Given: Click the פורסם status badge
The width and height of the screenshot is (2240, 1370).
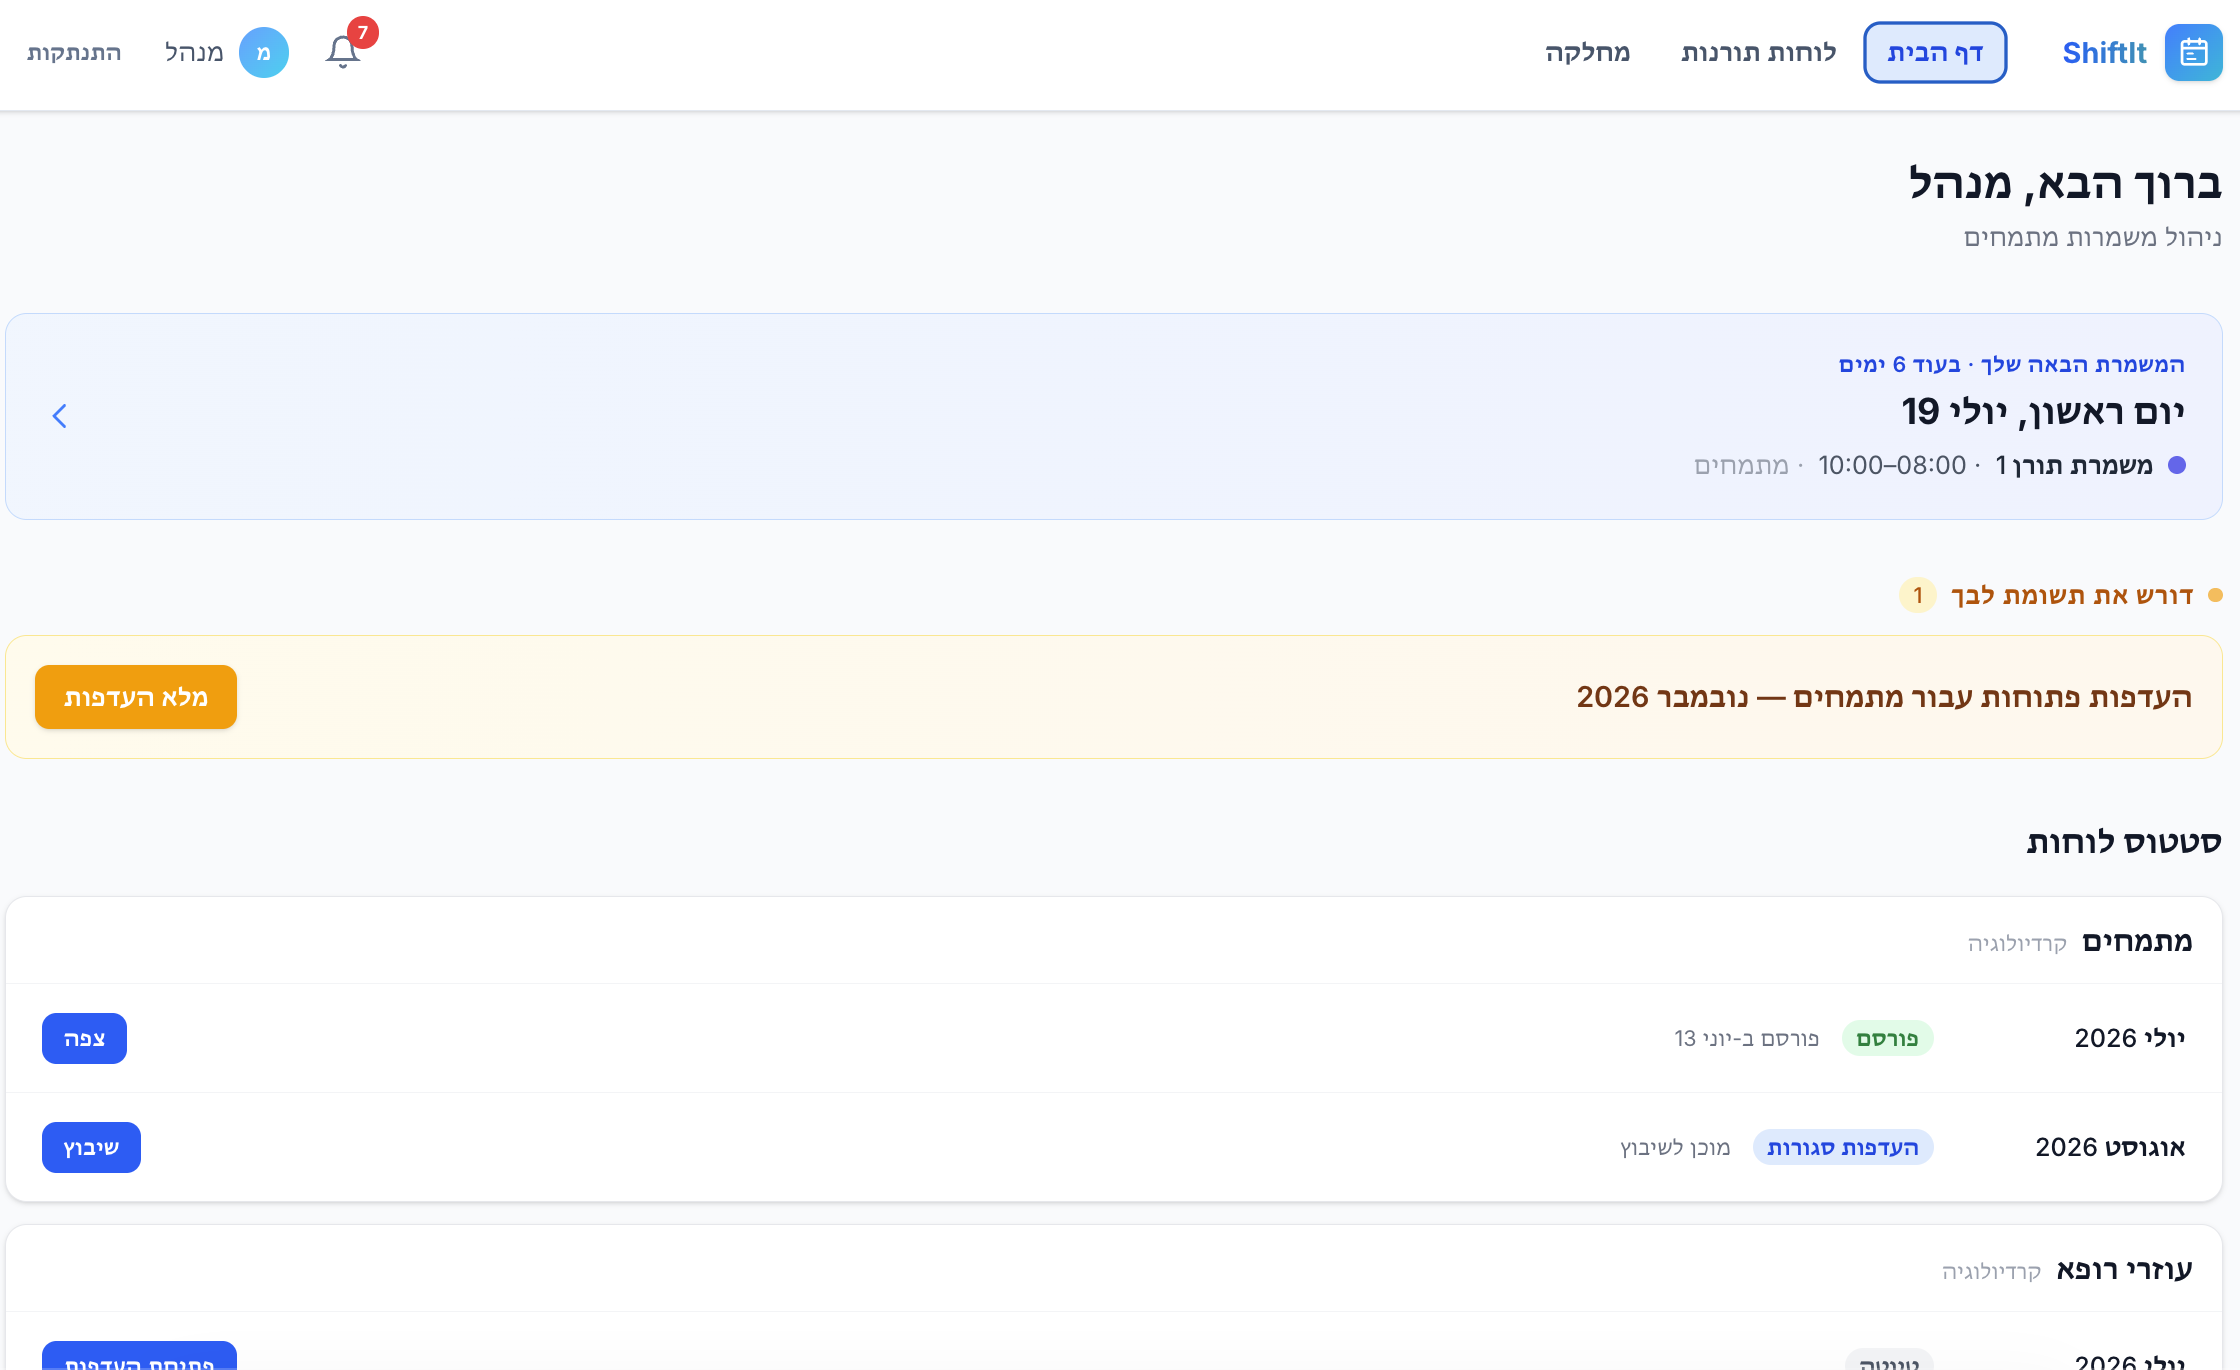Looking at the screenshot, I should pyautogui.click(x=1887, y=1039).
